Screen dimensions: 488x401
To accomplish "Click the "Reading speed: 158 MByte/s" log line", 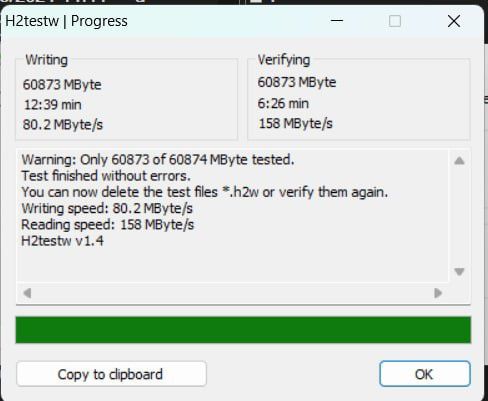I will (x=107, y=225).
